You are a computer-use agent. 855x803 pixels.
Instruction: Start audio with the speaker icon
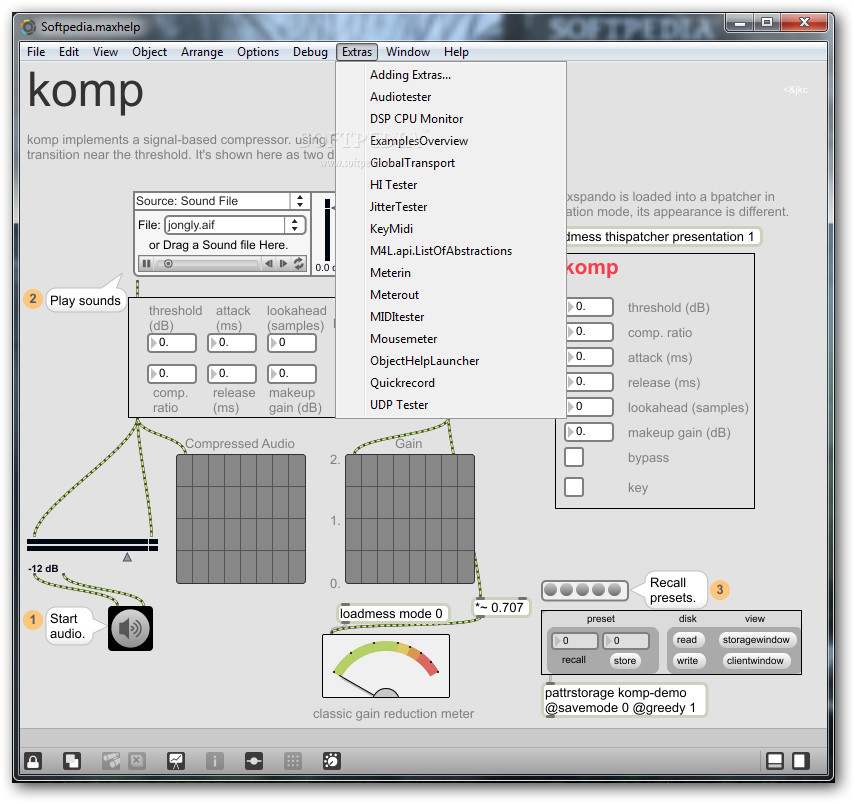[130, 629]
